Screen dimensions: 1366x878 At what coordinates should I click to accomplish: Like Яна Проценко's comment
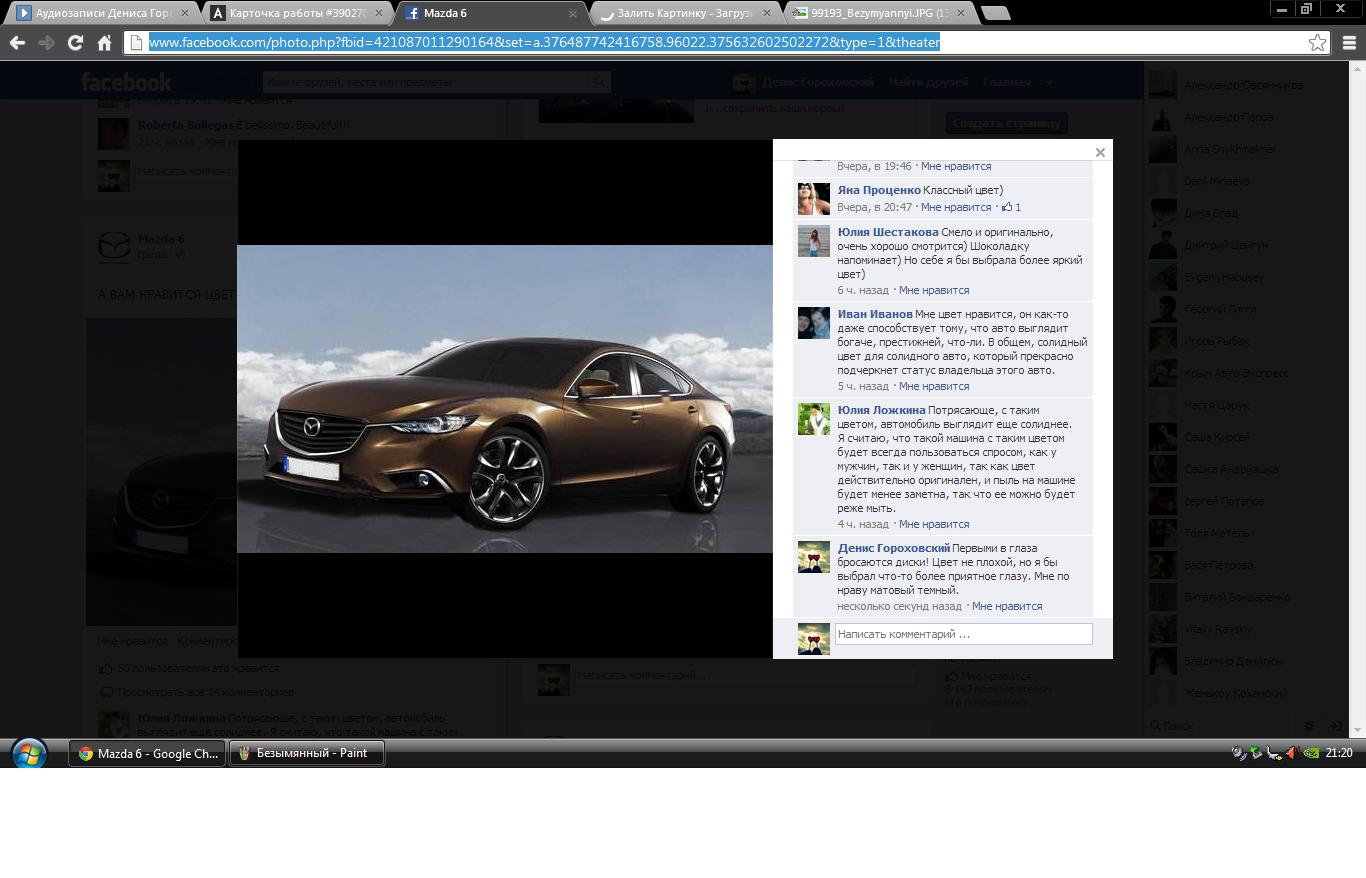(x=956, y=207)
